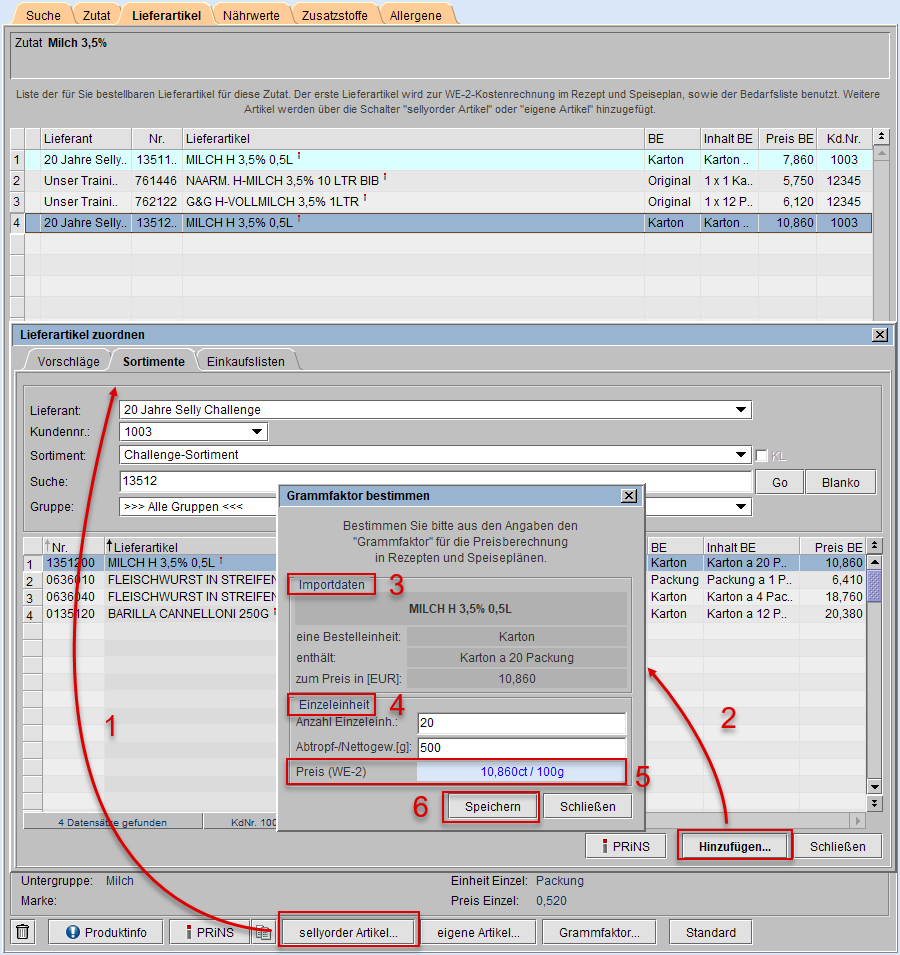
Task: Open Produktinfo with the info icon
Action: pyautogui.click(x=107, y=932)
